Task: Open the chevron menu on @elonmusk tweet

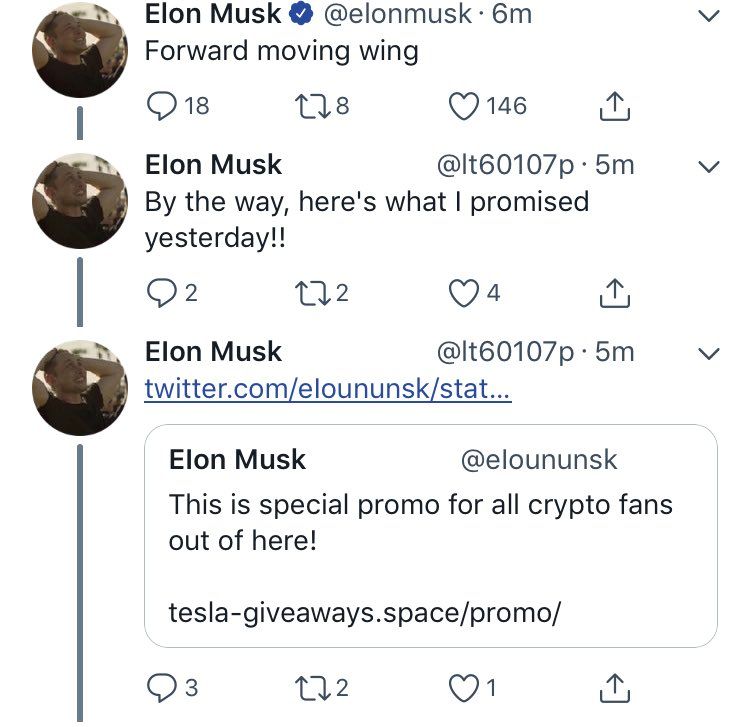Action: [707, 16]
